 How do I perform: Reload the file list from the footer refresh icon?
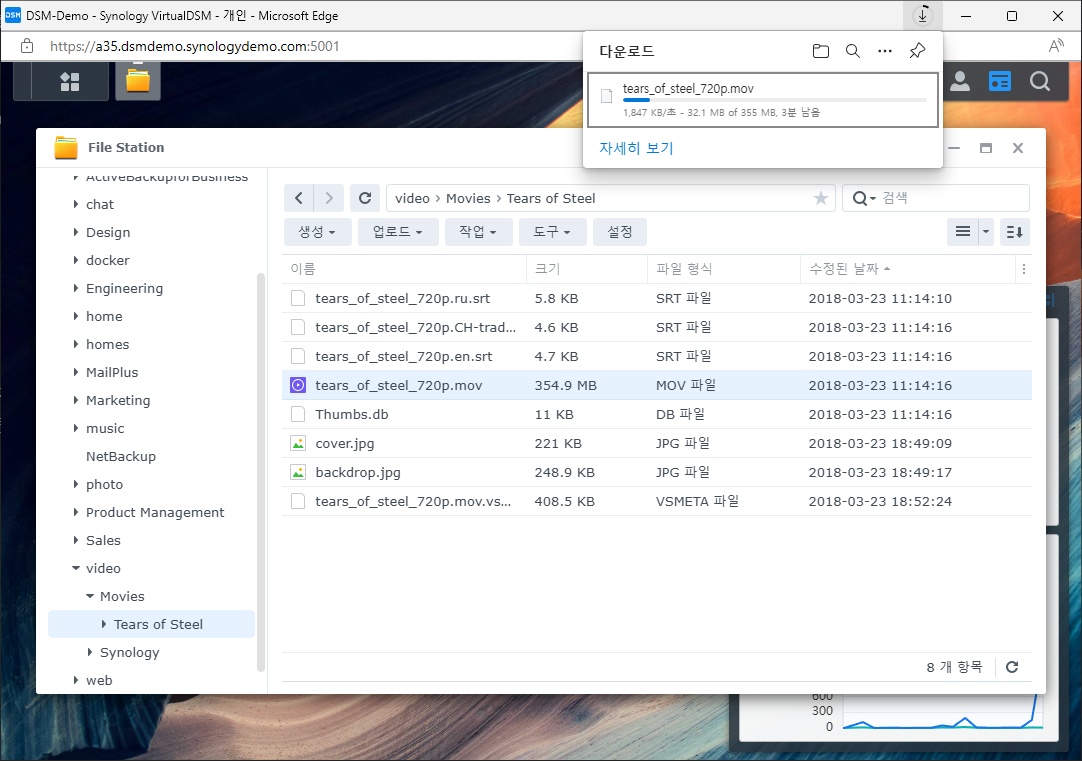coord(1012,667)
